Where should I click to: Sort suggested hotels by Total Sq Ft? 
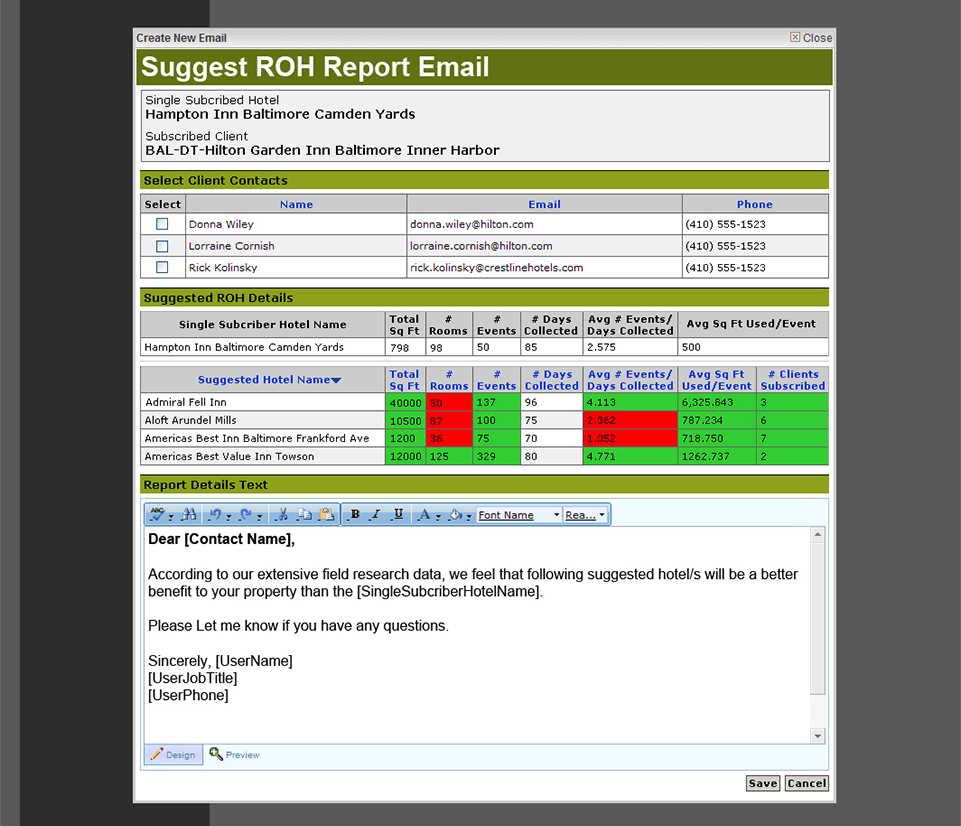pos(405,380)
